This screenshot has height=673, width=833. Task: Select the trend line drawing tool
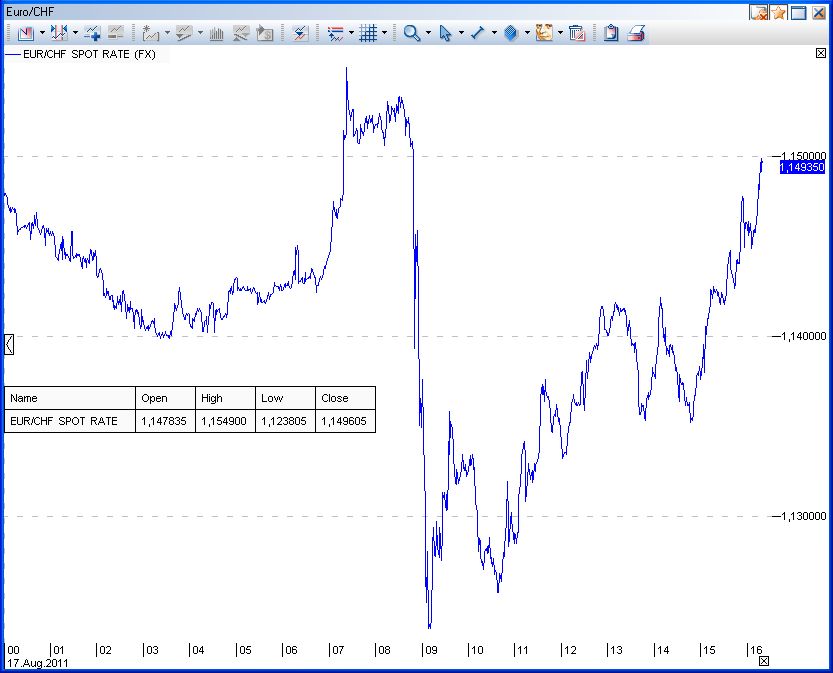[x=478, y=33]
